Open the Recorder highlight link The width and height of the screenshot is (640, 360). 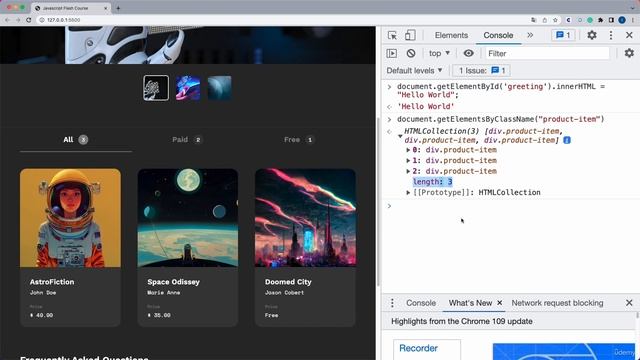coord(418,348)
